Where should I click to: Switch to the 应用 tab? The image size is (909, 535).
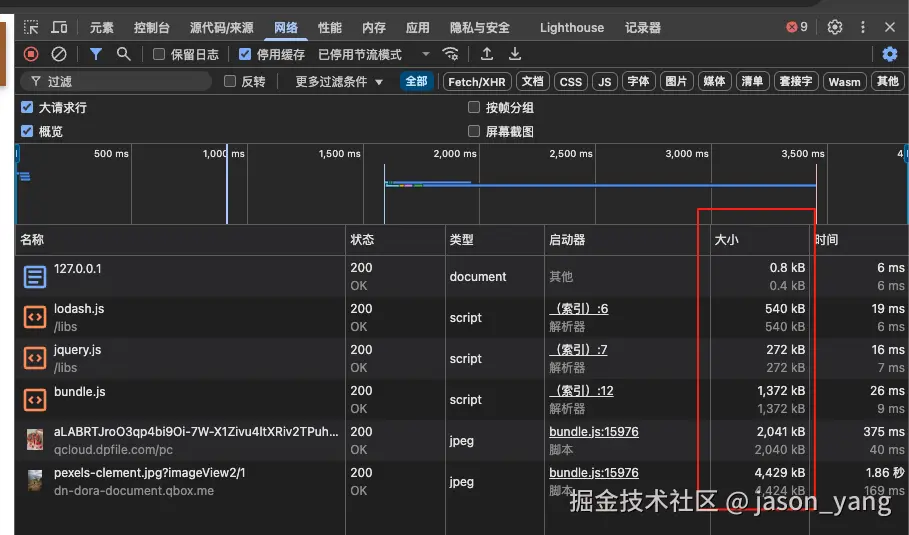(x=417, y=28)
